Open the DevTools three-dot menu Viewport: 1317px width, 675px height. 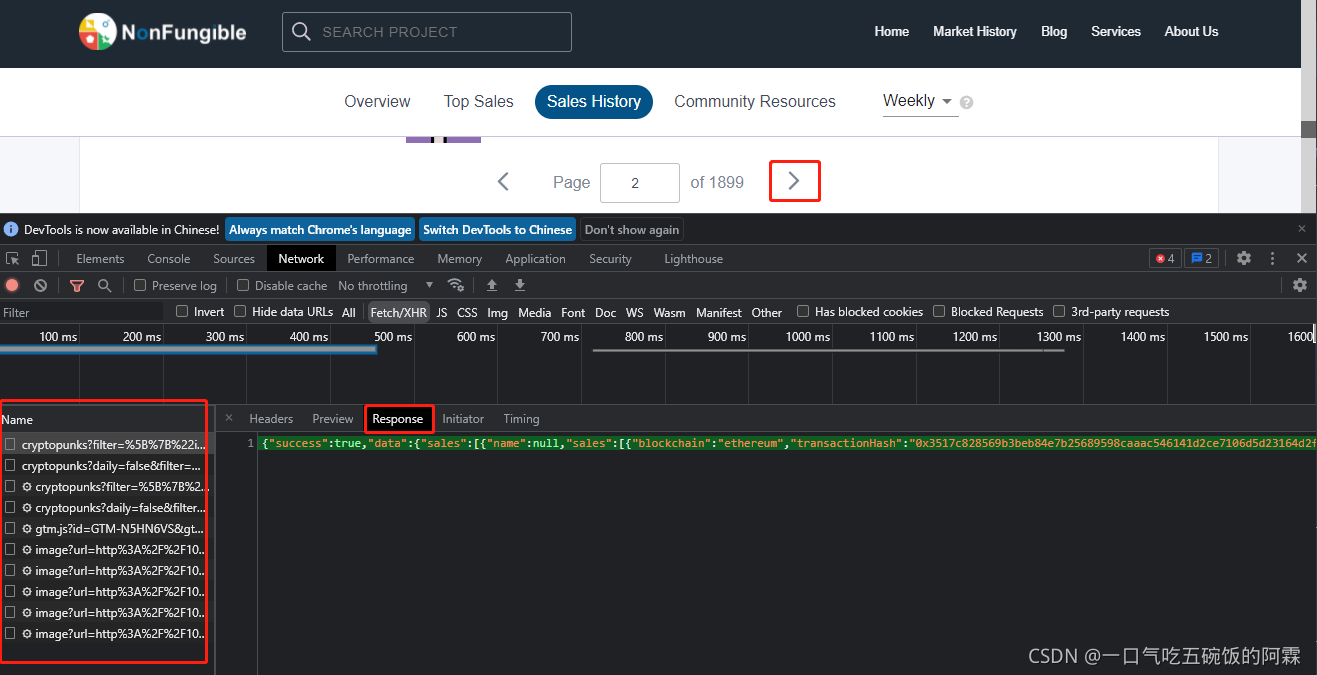pos(1273,258)
